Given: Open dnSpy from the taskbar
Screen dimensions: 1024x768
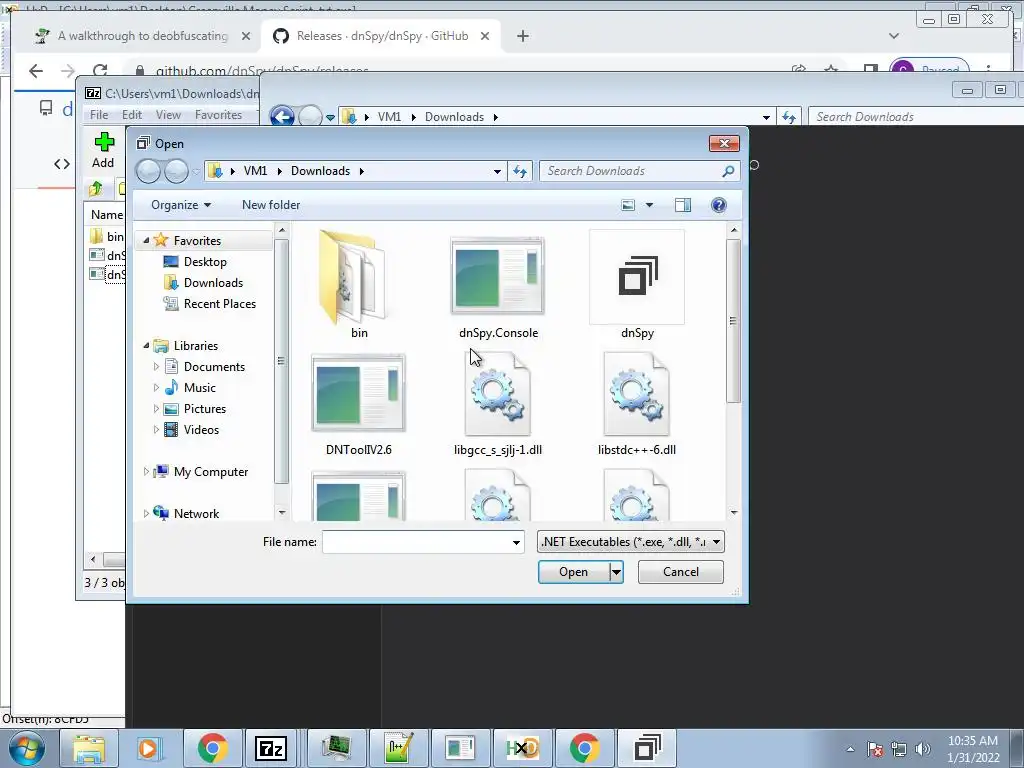Looking at the screenshot, I should [x=647, y=748].
